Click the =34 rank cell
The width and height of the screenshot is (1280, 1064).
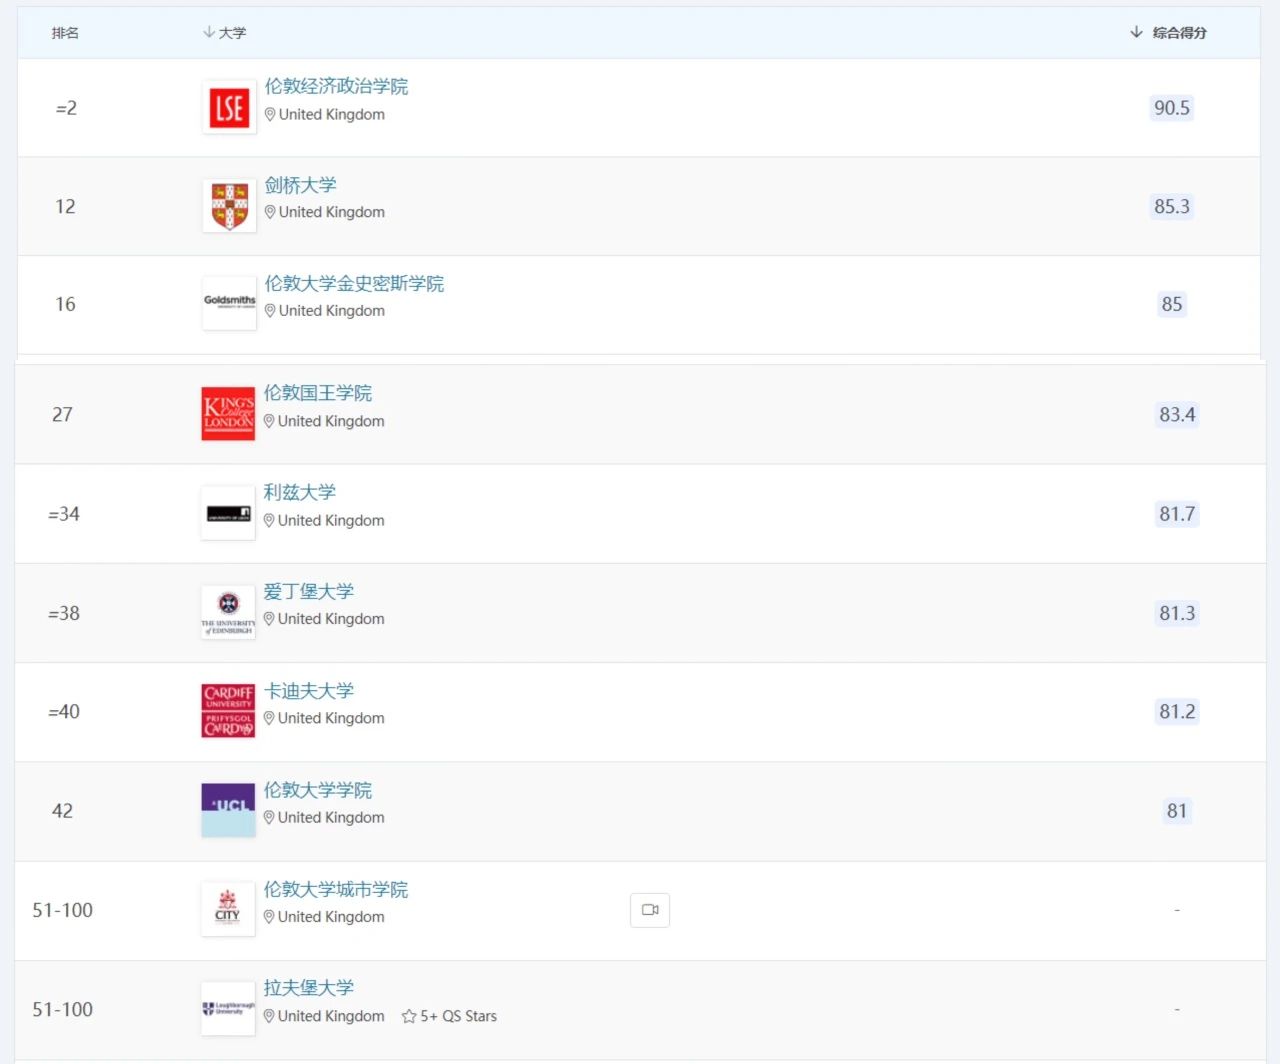click(x=64, y=514)
